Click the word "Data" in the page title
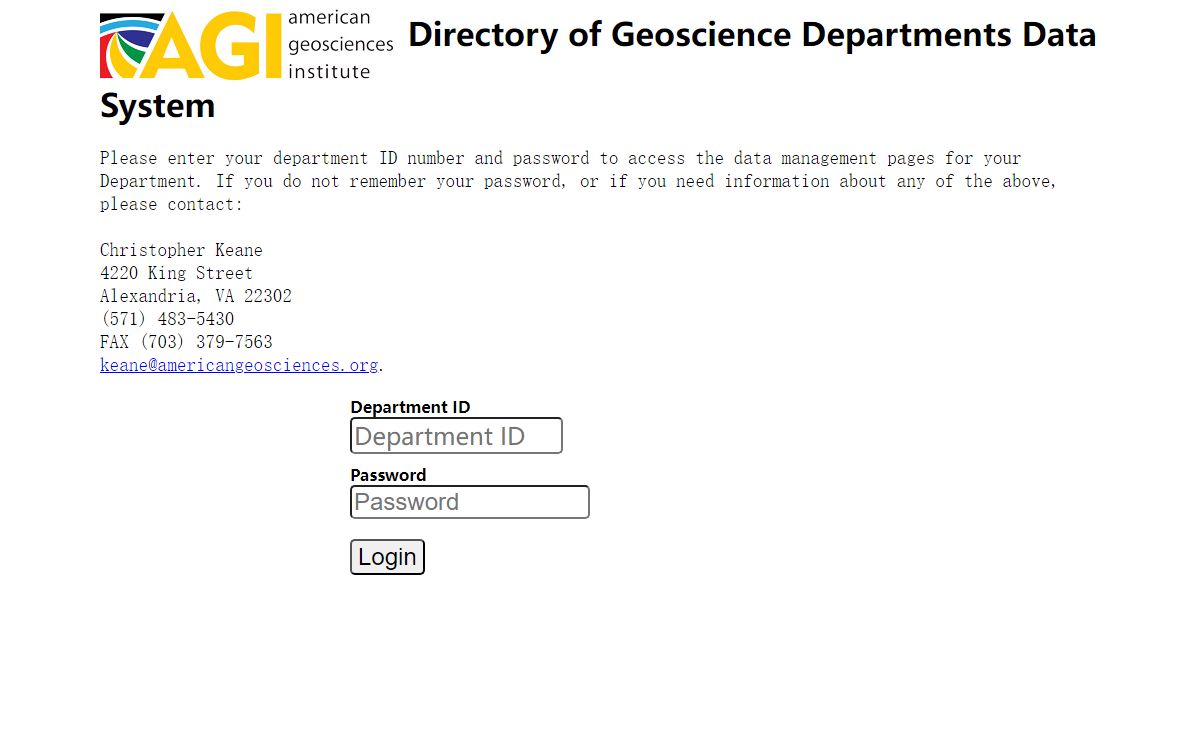The image size is (1200, 740). coord(1058,35)
